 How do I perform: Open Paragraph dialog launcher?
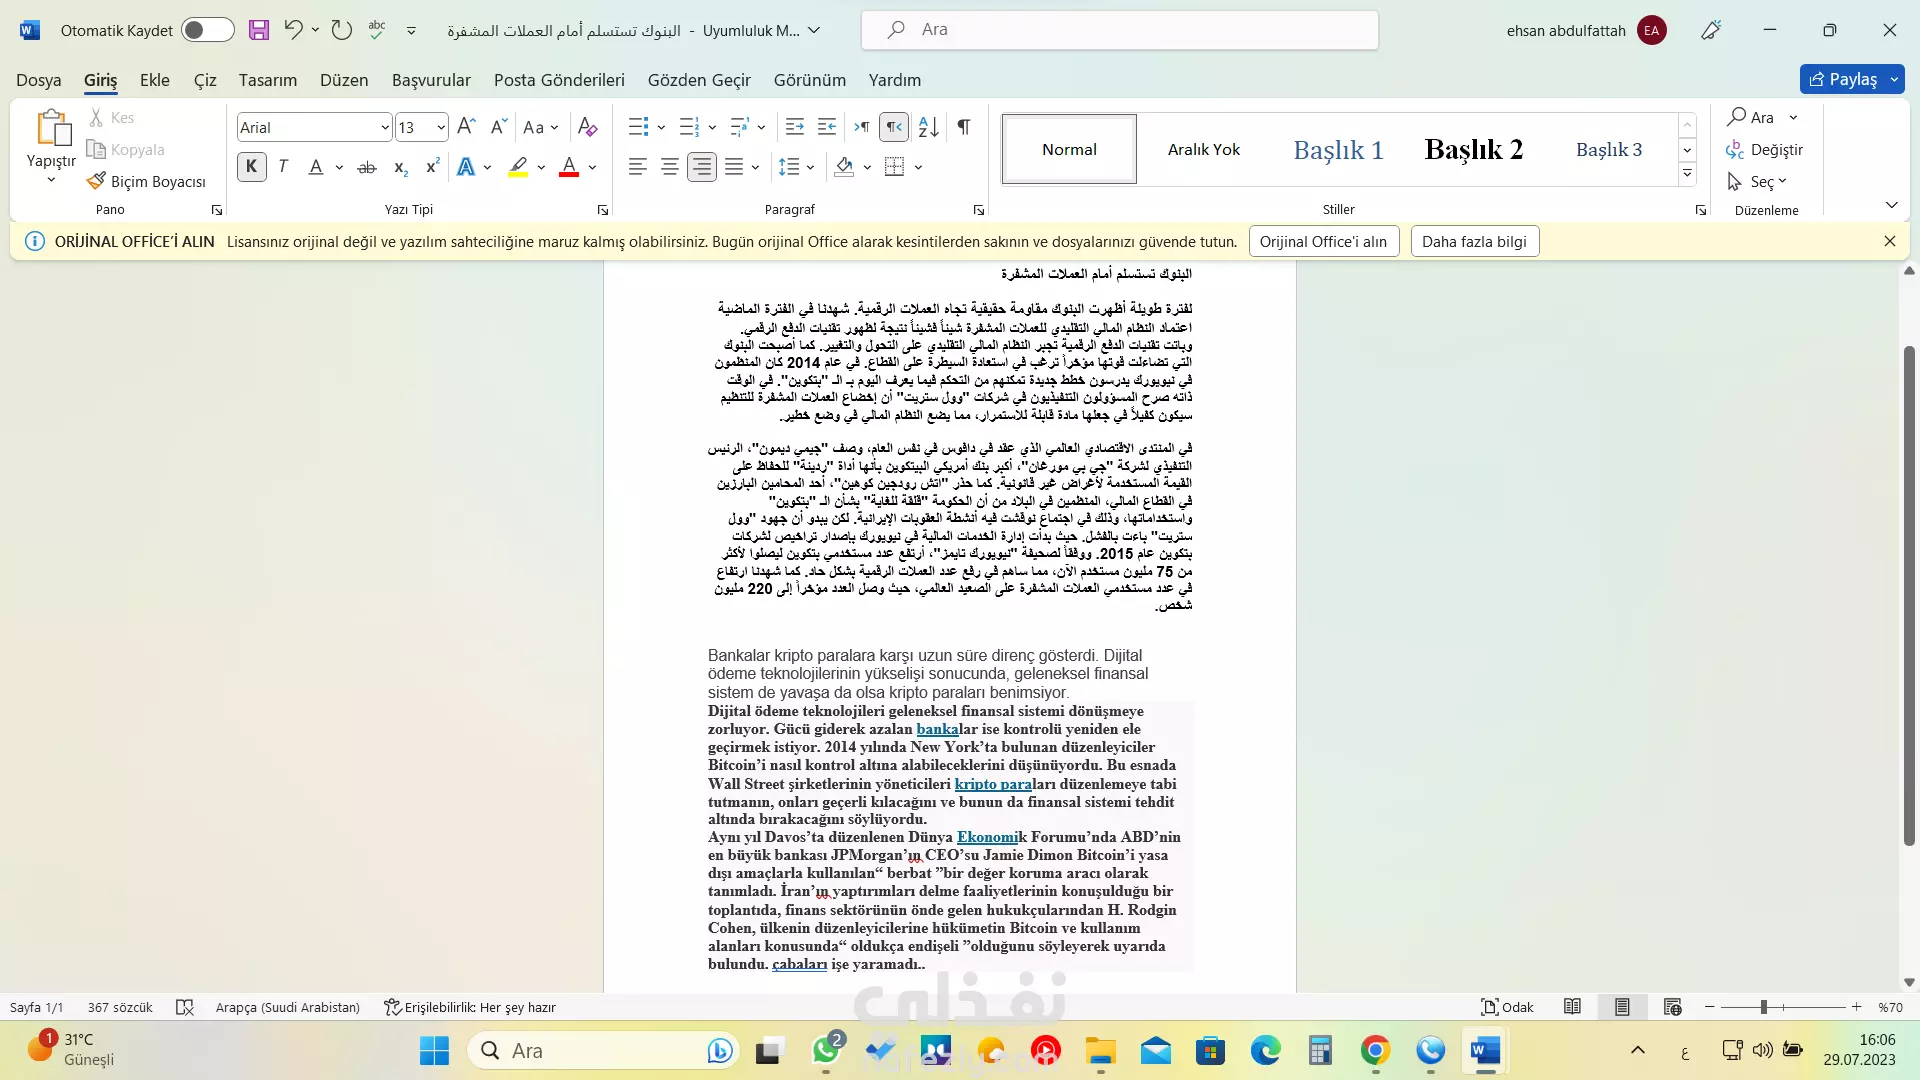click(978, 210)
